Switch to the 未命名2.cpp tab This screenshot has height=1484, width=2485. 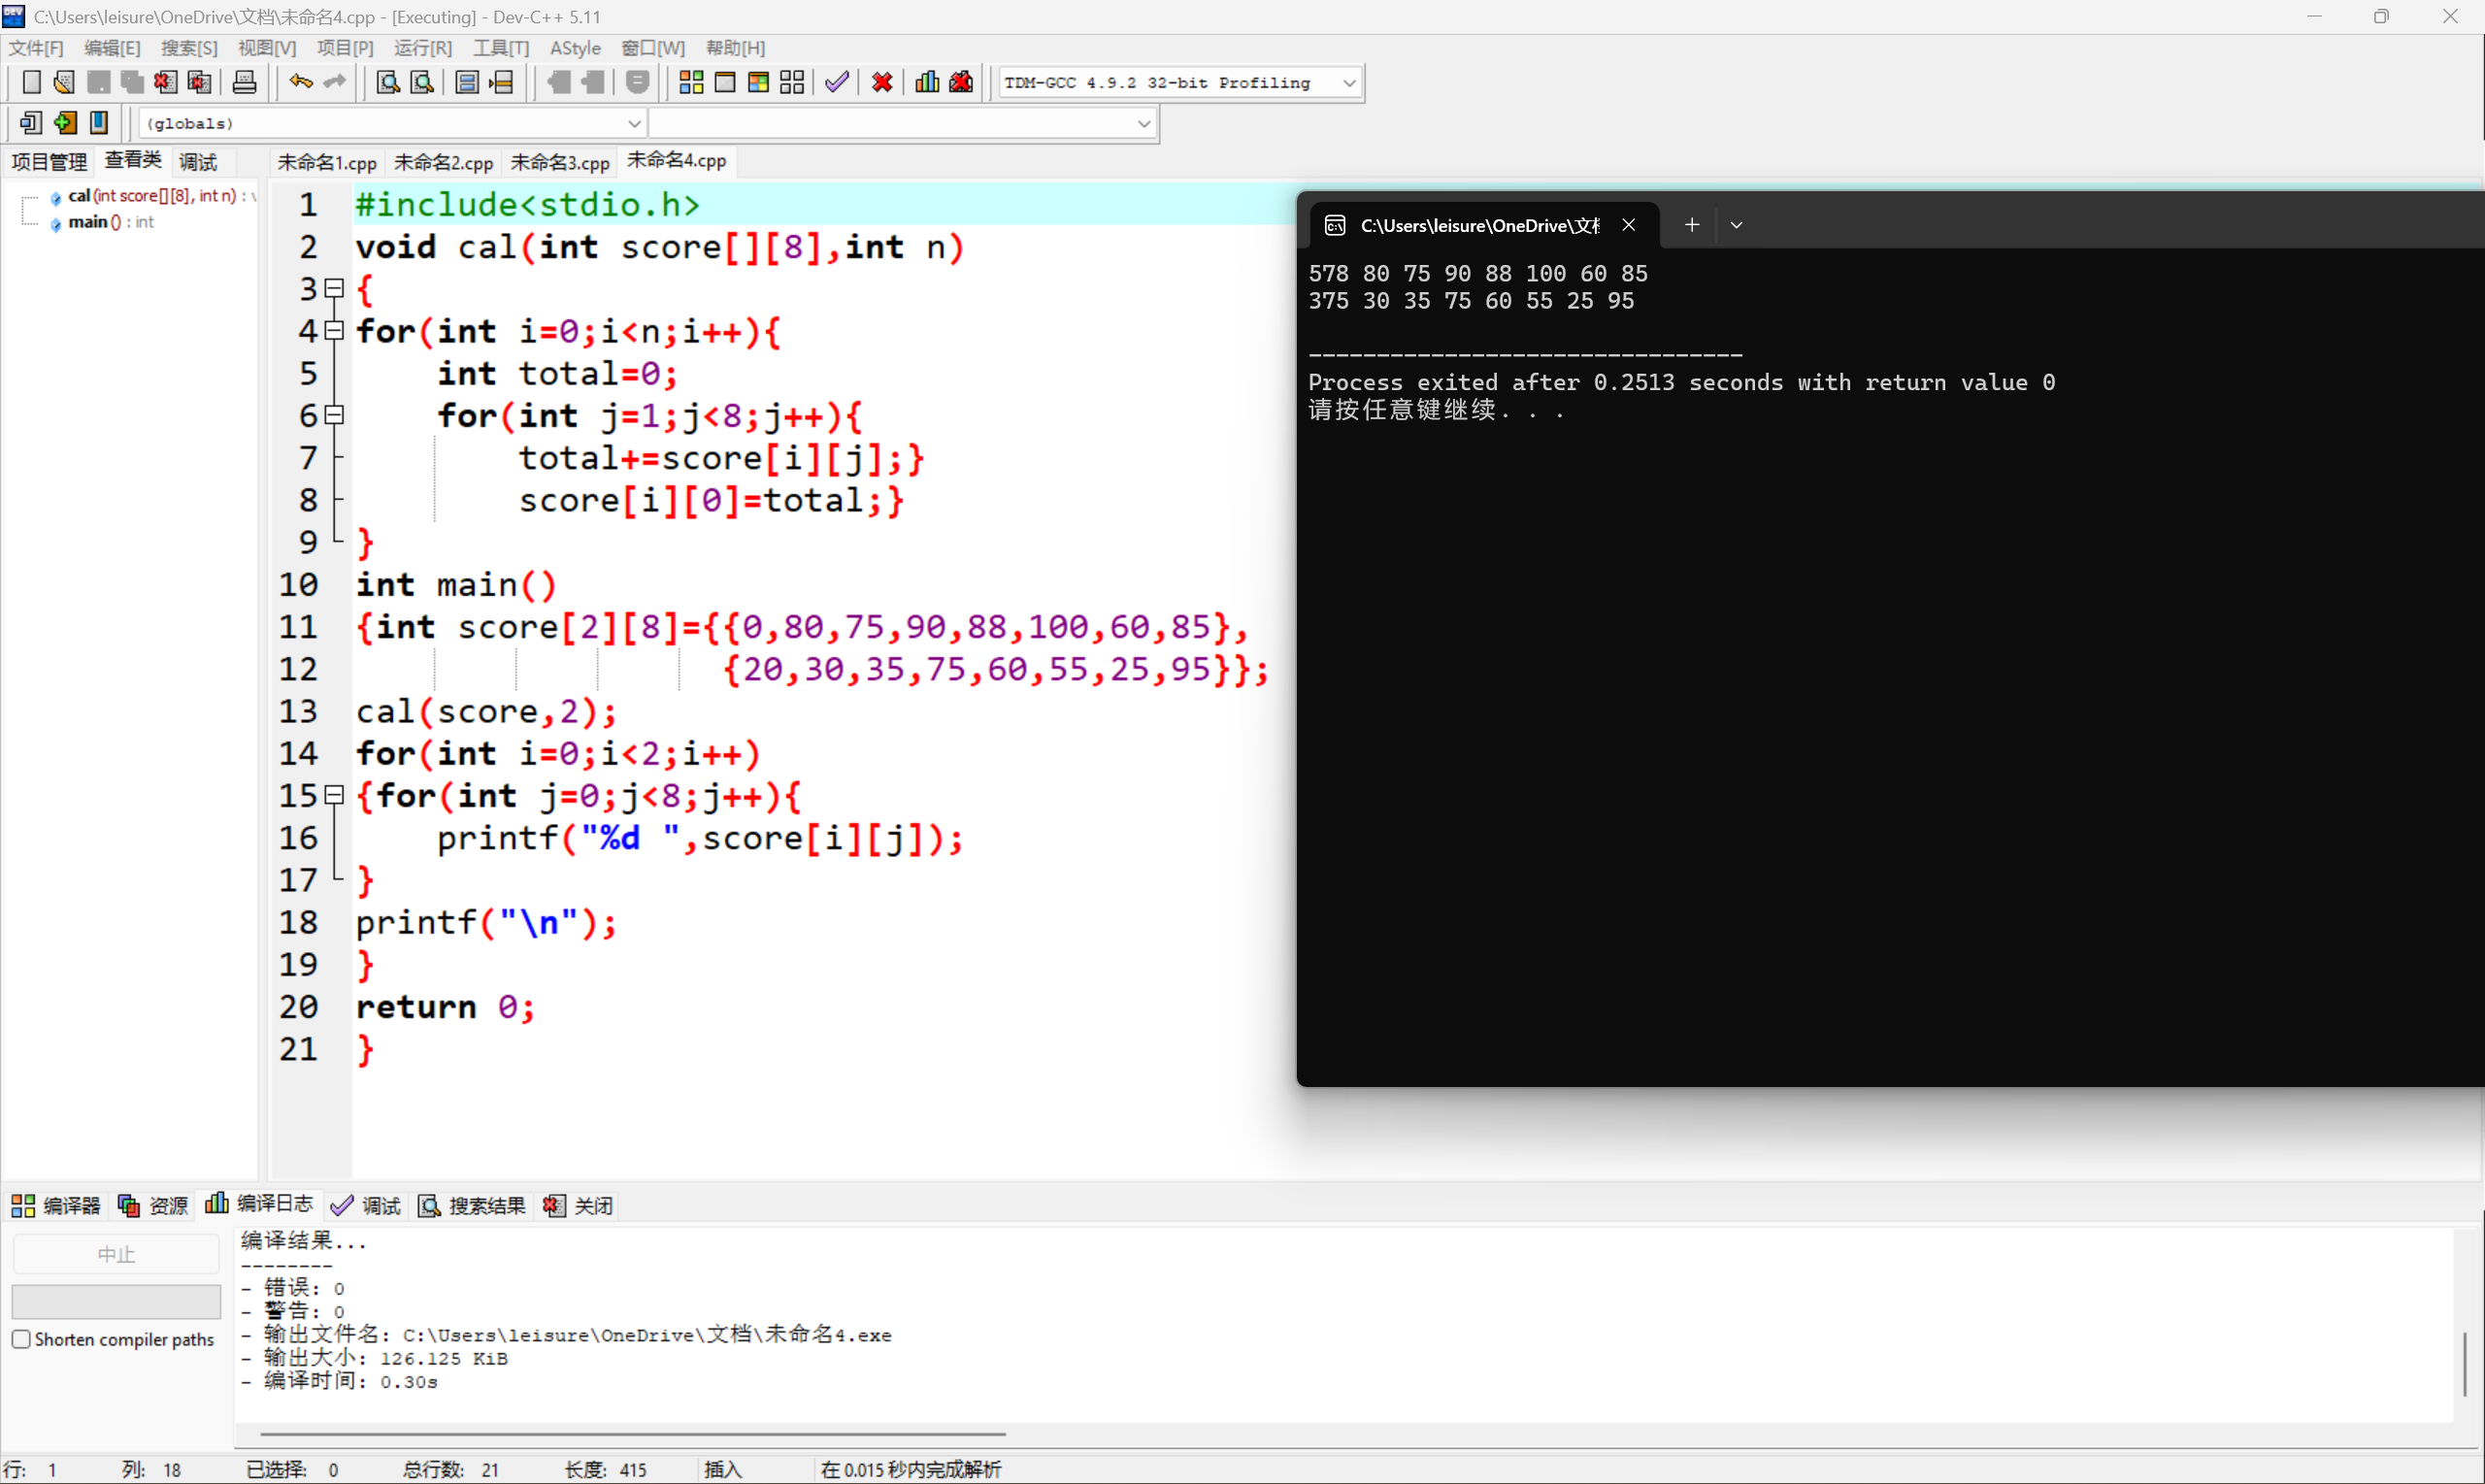tap(443, 161)
